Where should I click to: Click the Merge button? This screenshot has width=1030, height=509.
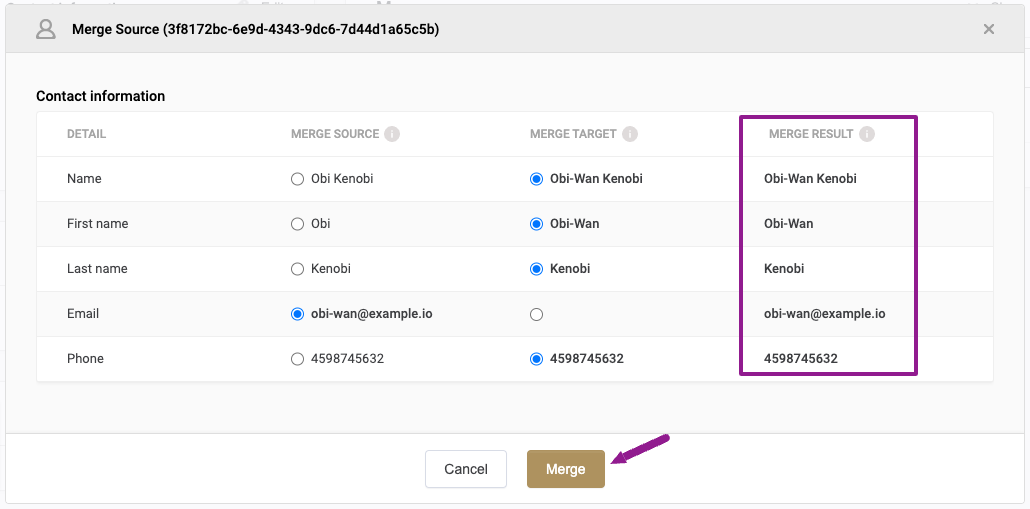point(566,469)
